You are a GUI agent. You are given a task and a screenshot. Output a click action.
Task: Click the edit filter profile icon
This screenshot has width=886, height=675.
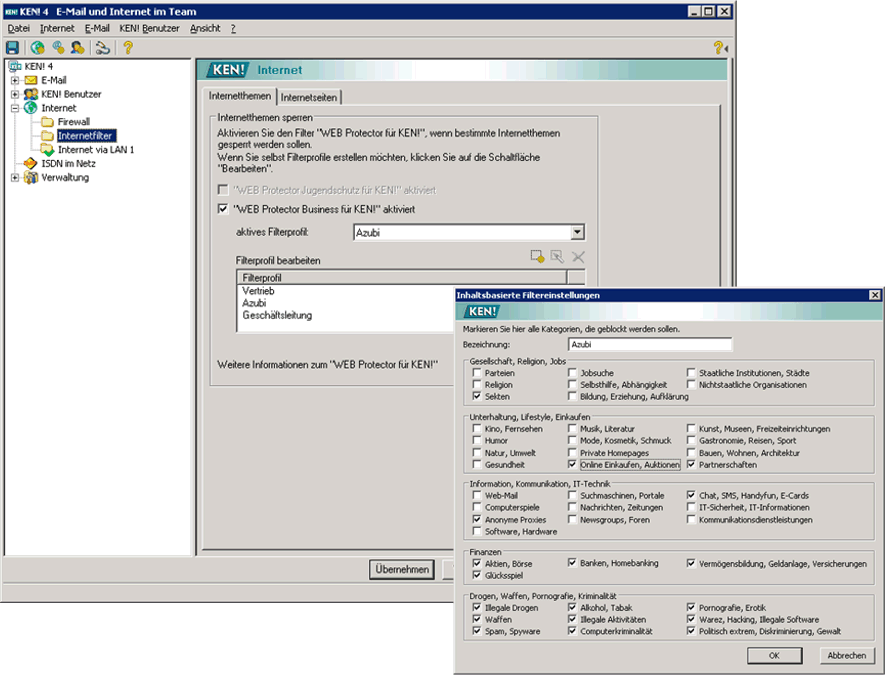point(557,257)
